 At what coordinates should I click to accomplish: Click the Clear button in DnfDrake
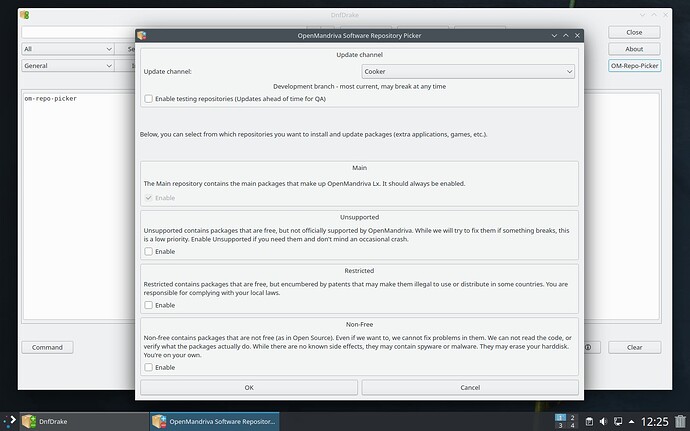(x=634, y=347)
